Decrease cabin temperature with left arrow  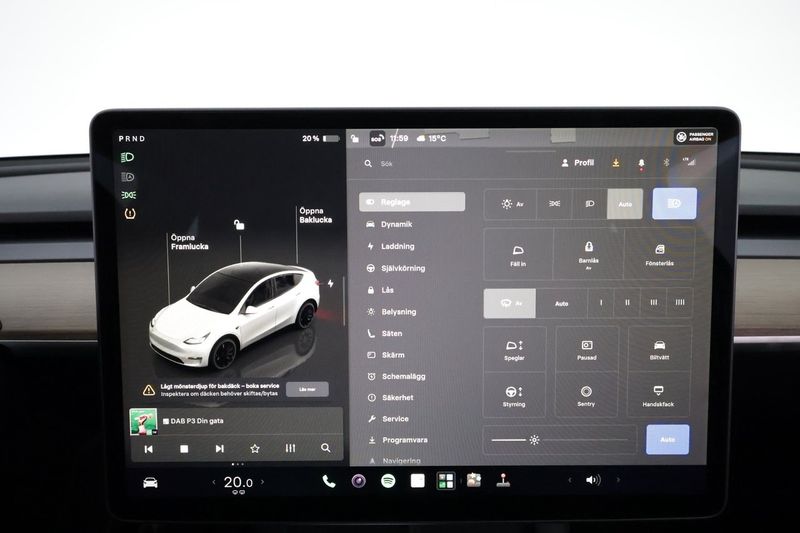click(x=214, y=482)
